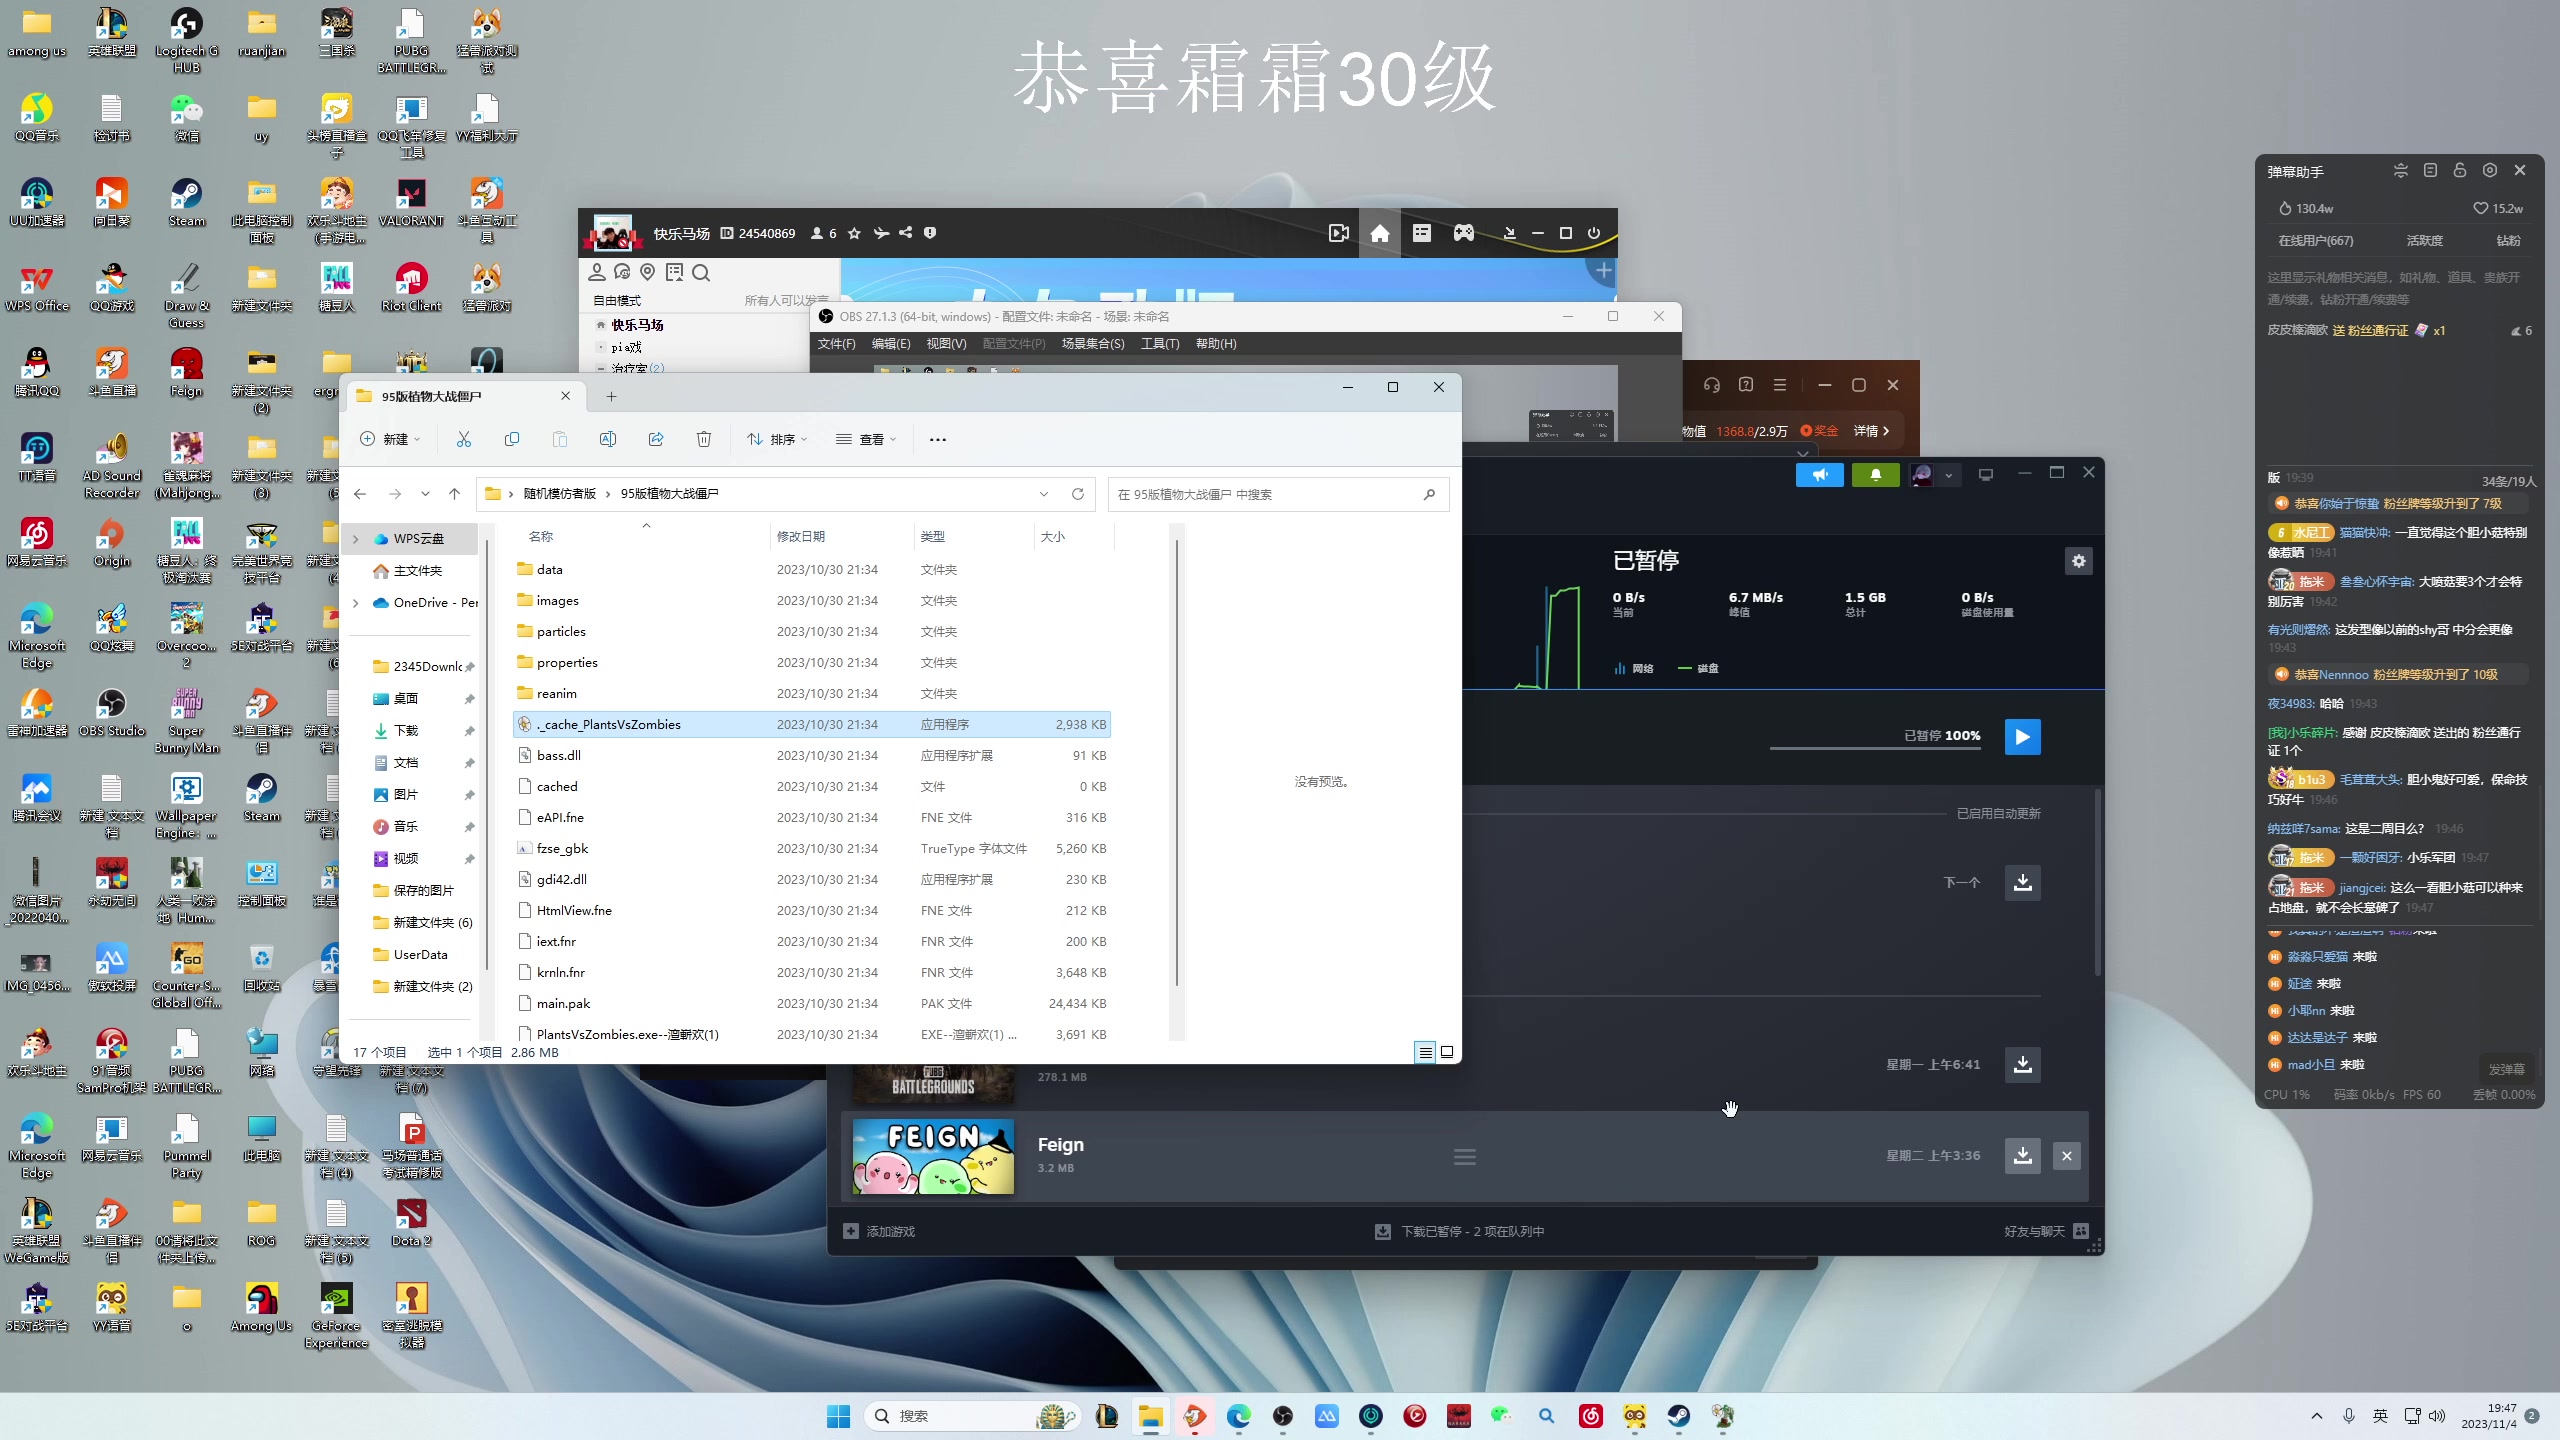The image size is (2560, 1440).
Task: Click Windows Start button
Action: 839,1416
